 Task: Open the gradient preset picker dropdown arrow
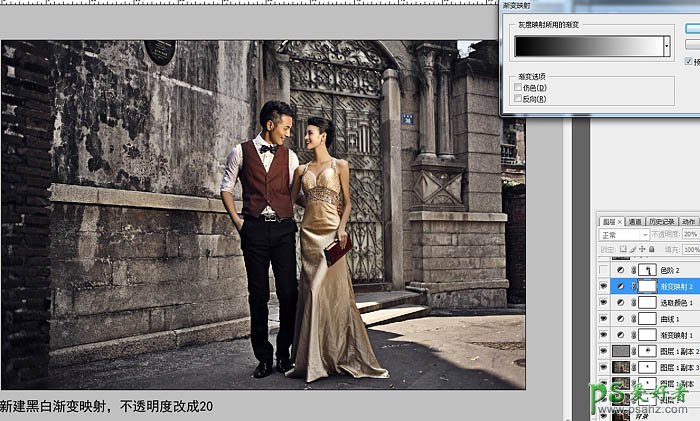(667, 46)
